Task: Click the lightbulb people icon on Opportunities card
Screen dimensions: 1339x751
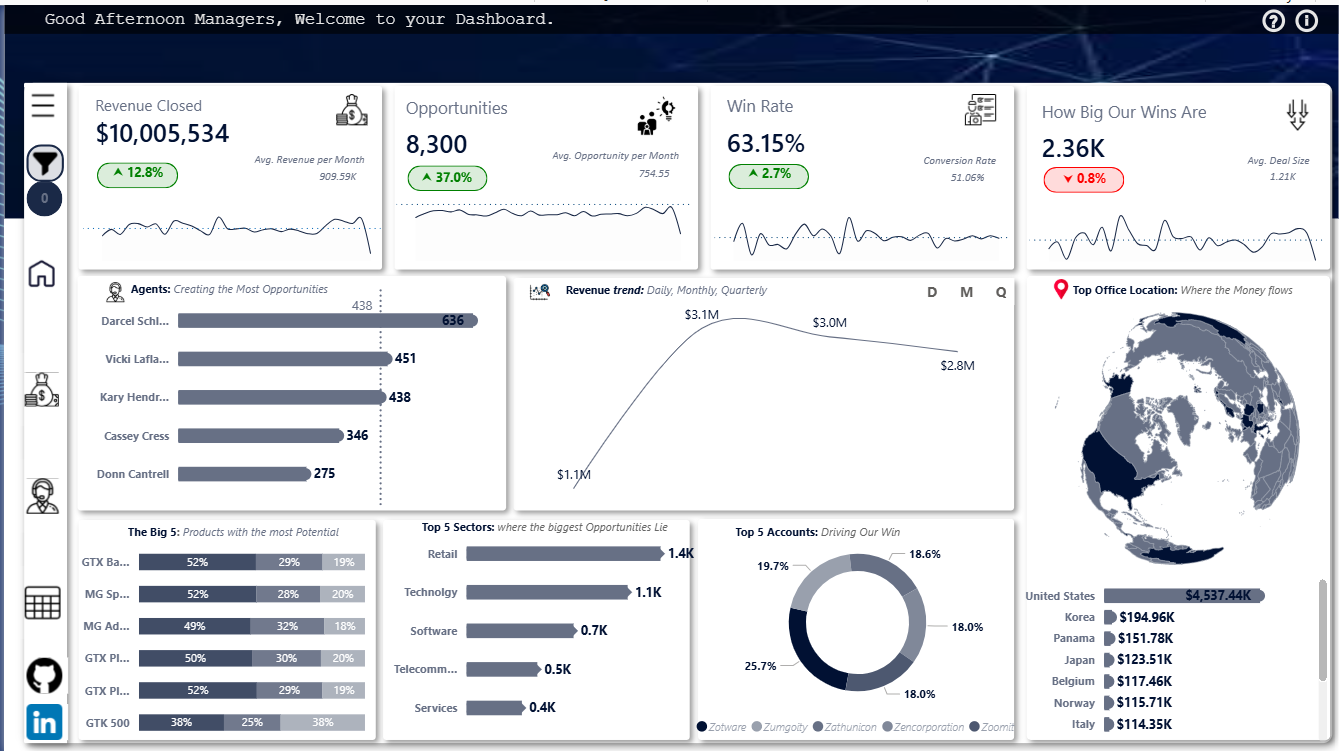Action: click(657, 116)
